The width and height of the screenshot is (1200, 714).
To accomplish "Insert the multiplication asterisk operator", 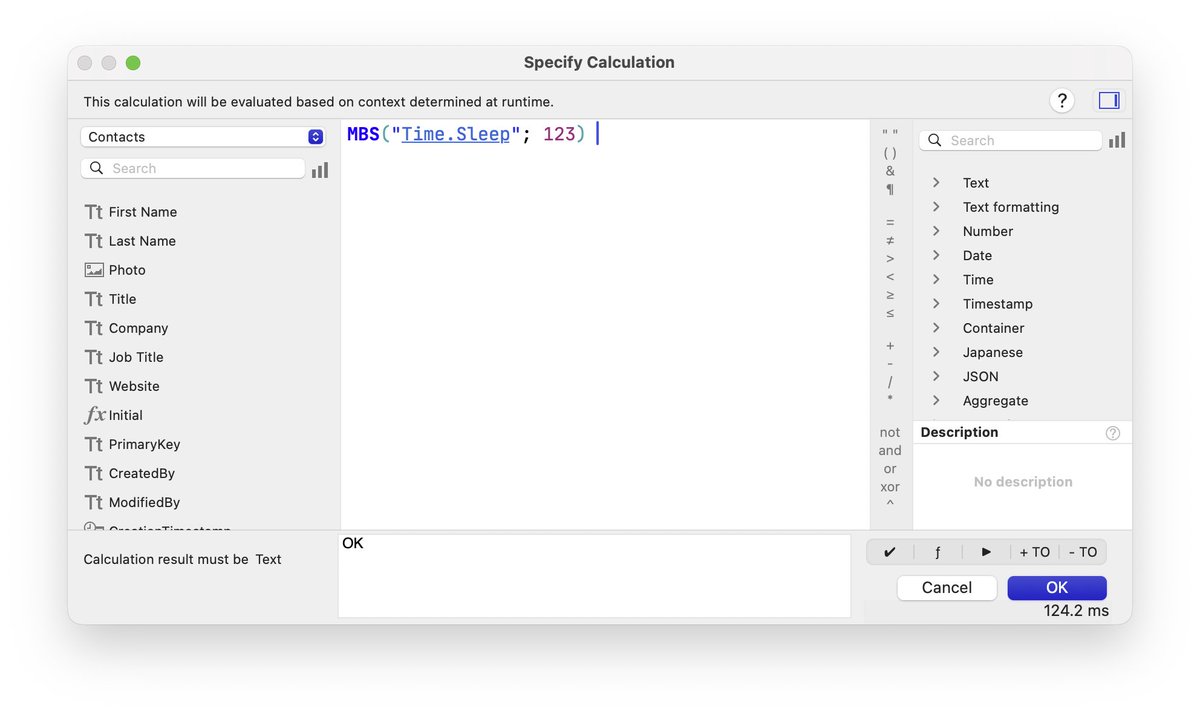I will pos(890,400).
